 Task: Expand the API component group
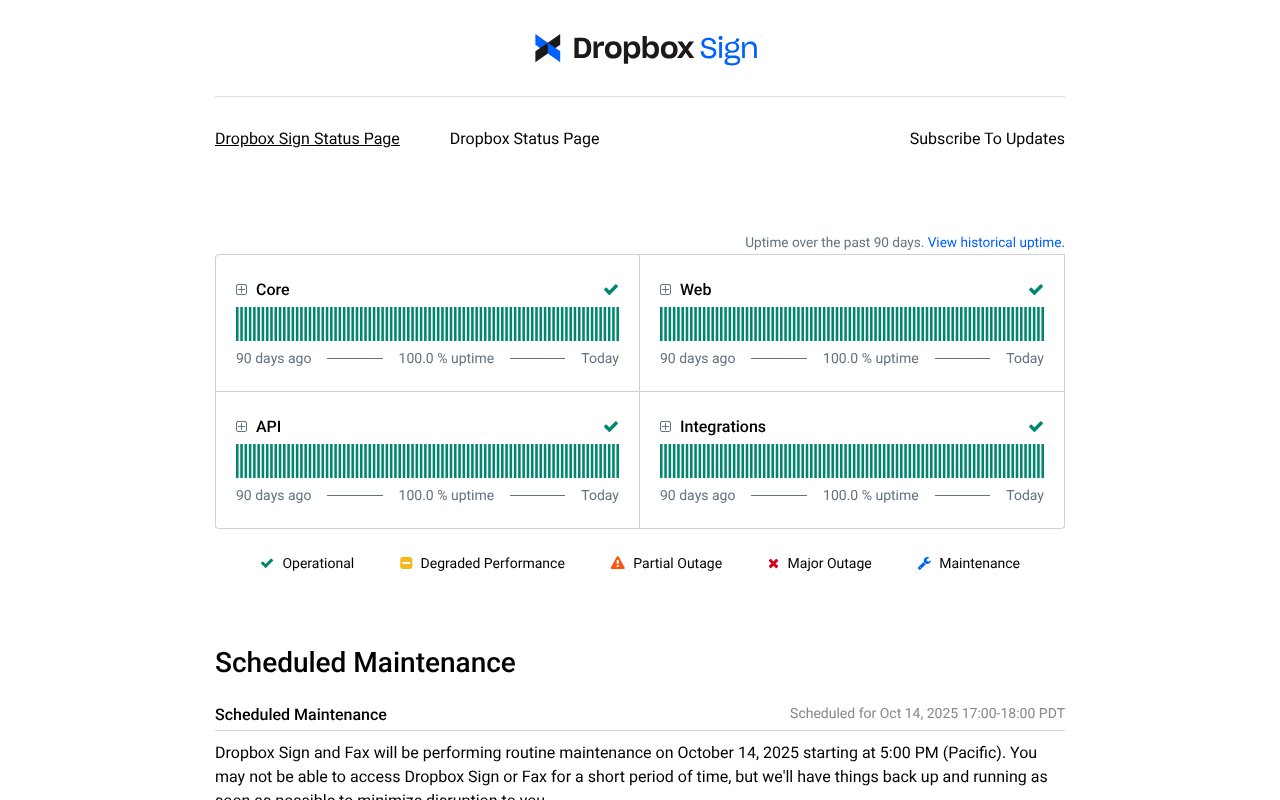[x=242, y=427]
